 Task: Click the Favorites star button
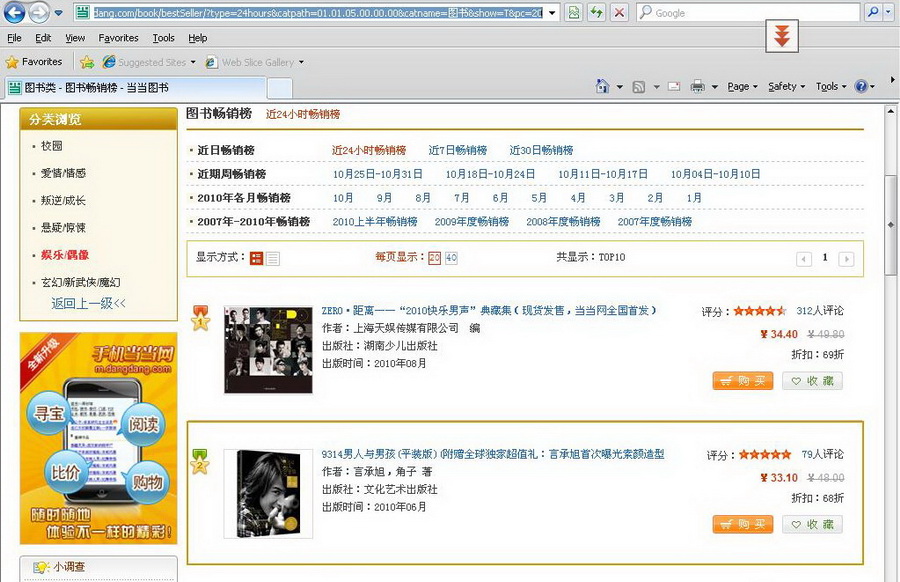click(x=34, y=61)
